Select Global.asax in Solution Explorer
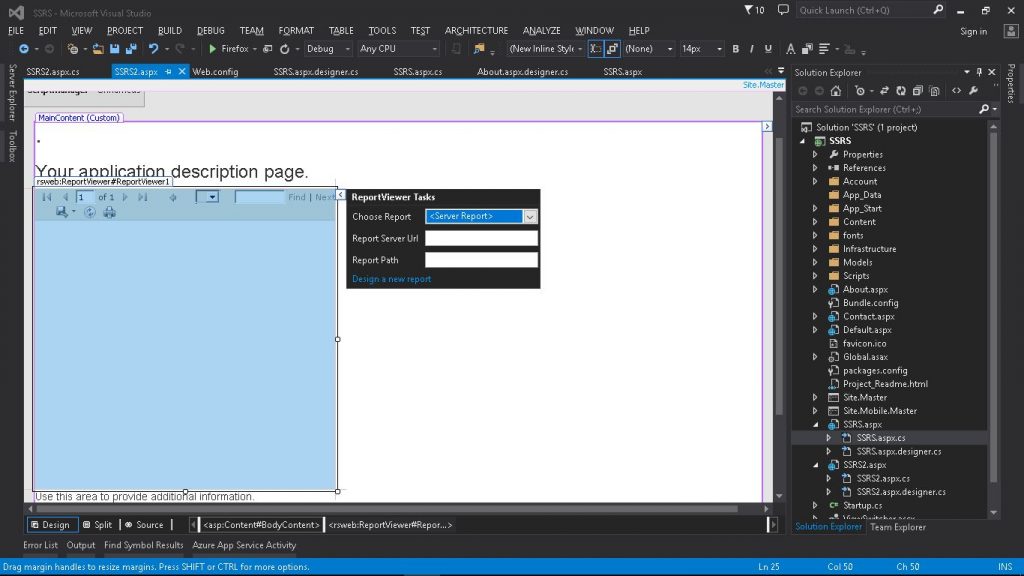The height and width of the screenshot is (576, 1024). [x=865, y=357]
